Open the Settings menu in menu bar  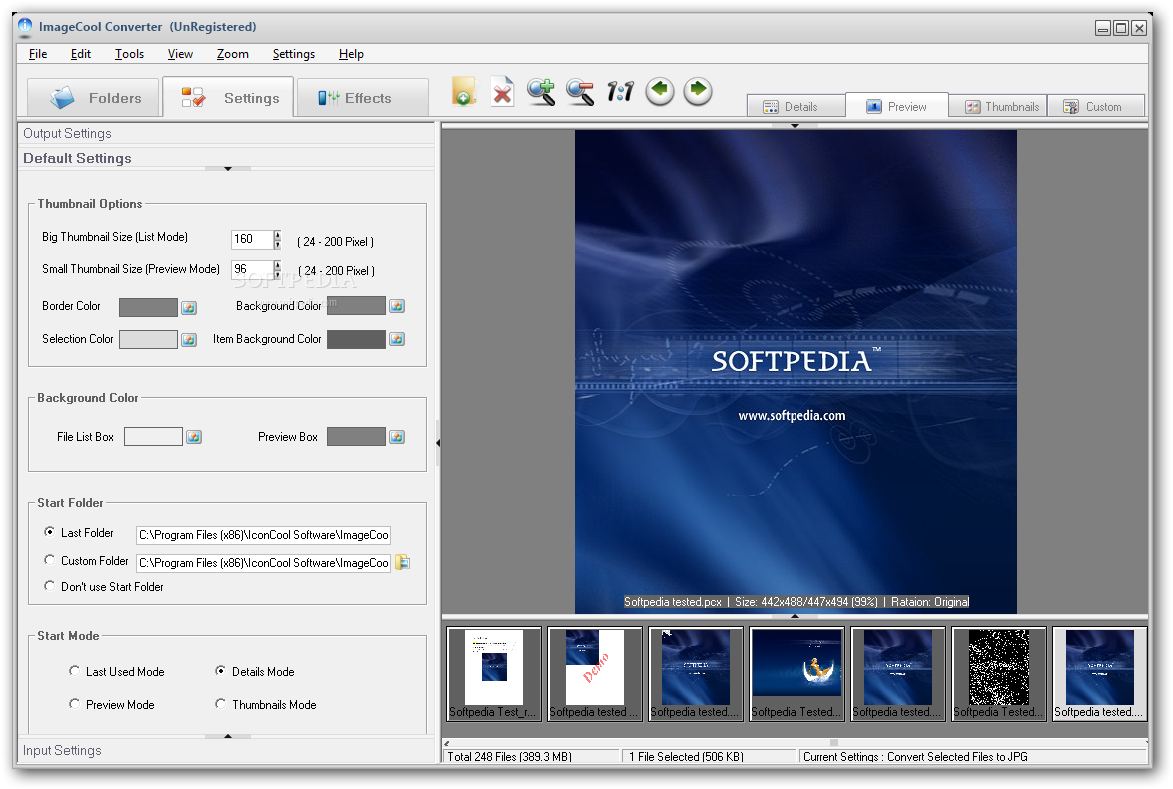coord(294,54)
